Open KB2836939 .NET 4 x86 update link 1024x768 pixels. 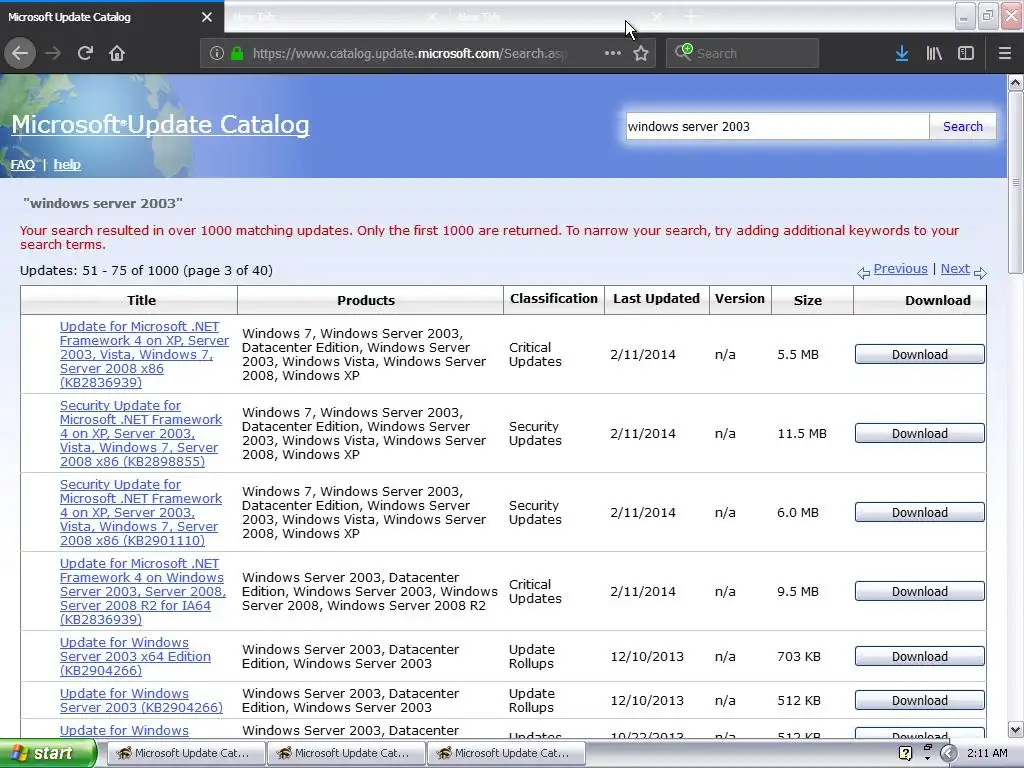tap(144, 355)
